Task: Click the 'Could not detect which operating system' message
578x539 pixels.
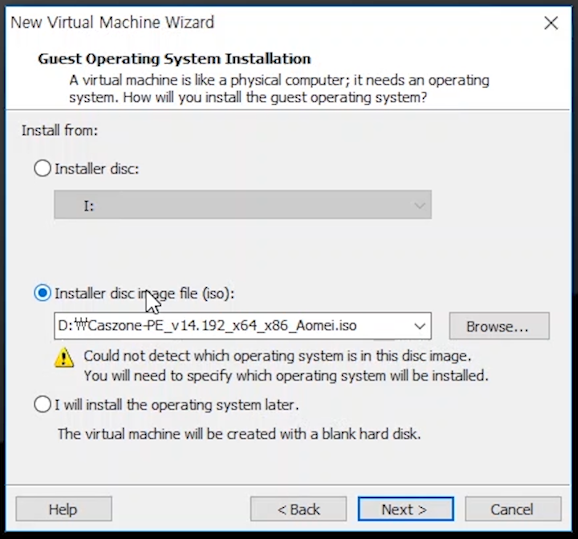Action: coord(278,356)
